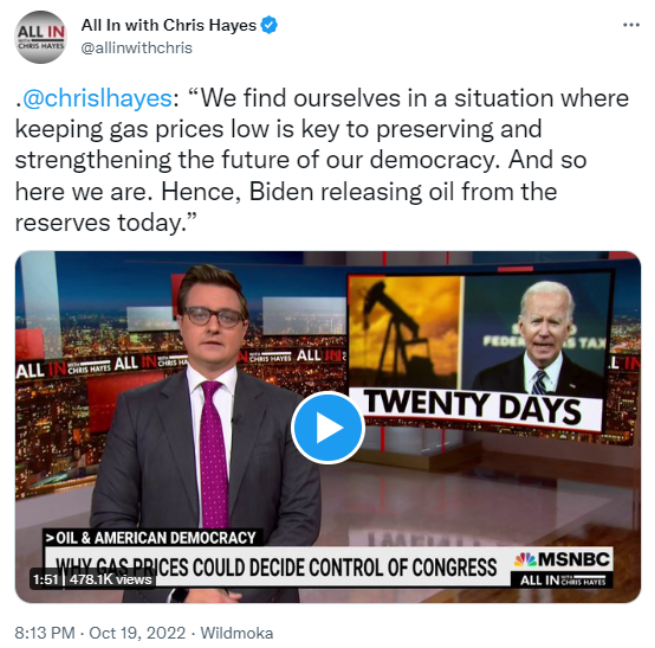655x648 pixels.
Task: Click the gas prices headline banner
Action: click(277, 567)
